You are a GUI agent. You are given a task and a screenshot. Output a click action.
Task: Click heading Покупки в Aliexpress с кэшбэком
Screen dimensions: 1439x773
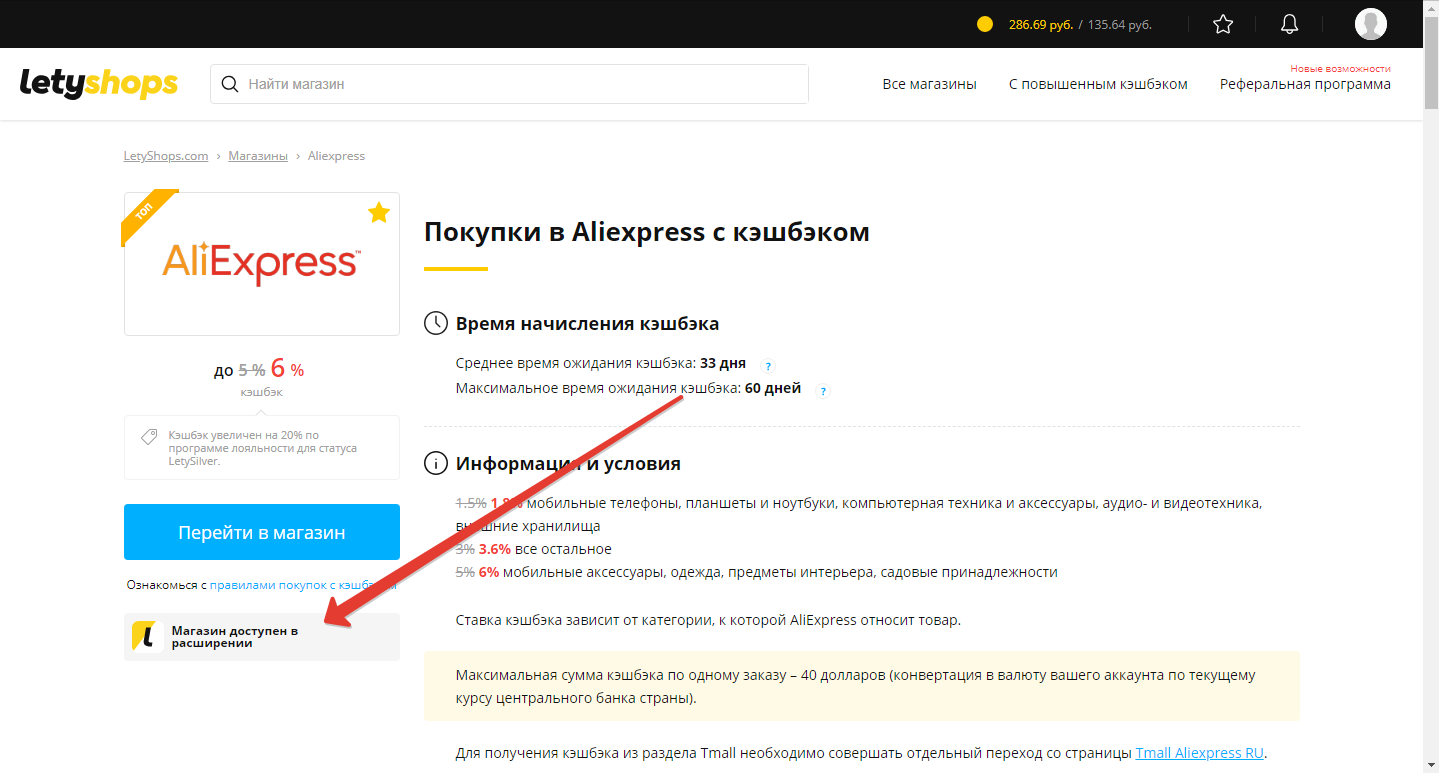pyautogui.click(x=647, y=232)
